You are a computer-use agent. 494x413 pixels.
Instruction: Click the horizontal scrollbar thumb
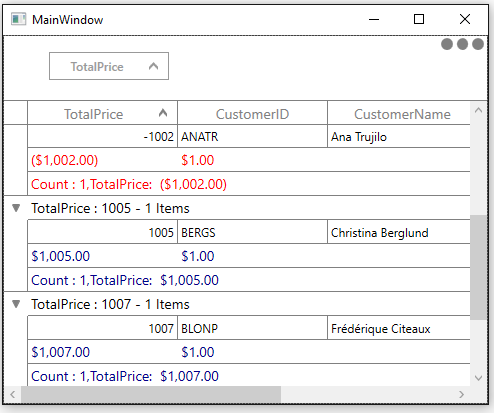coord(151,395)
